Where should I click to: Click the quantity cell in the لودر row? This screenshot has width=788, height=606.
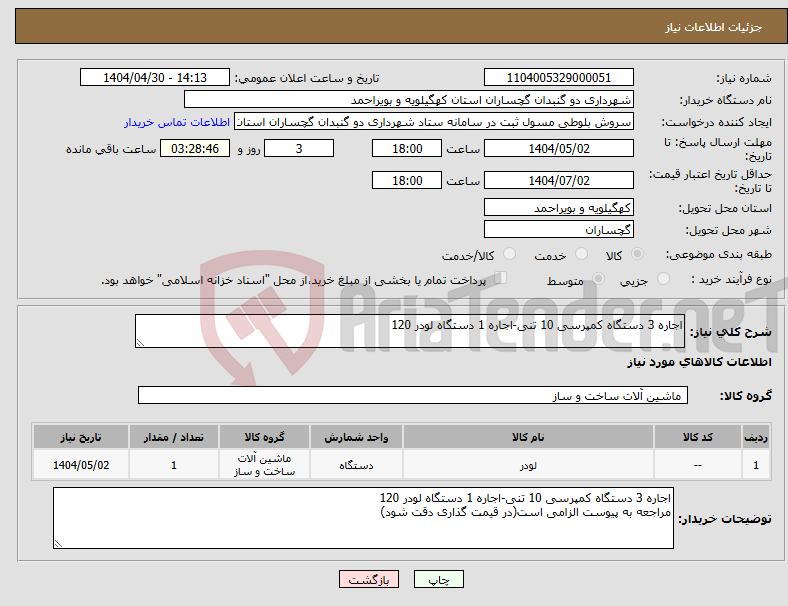pos(173,465)
